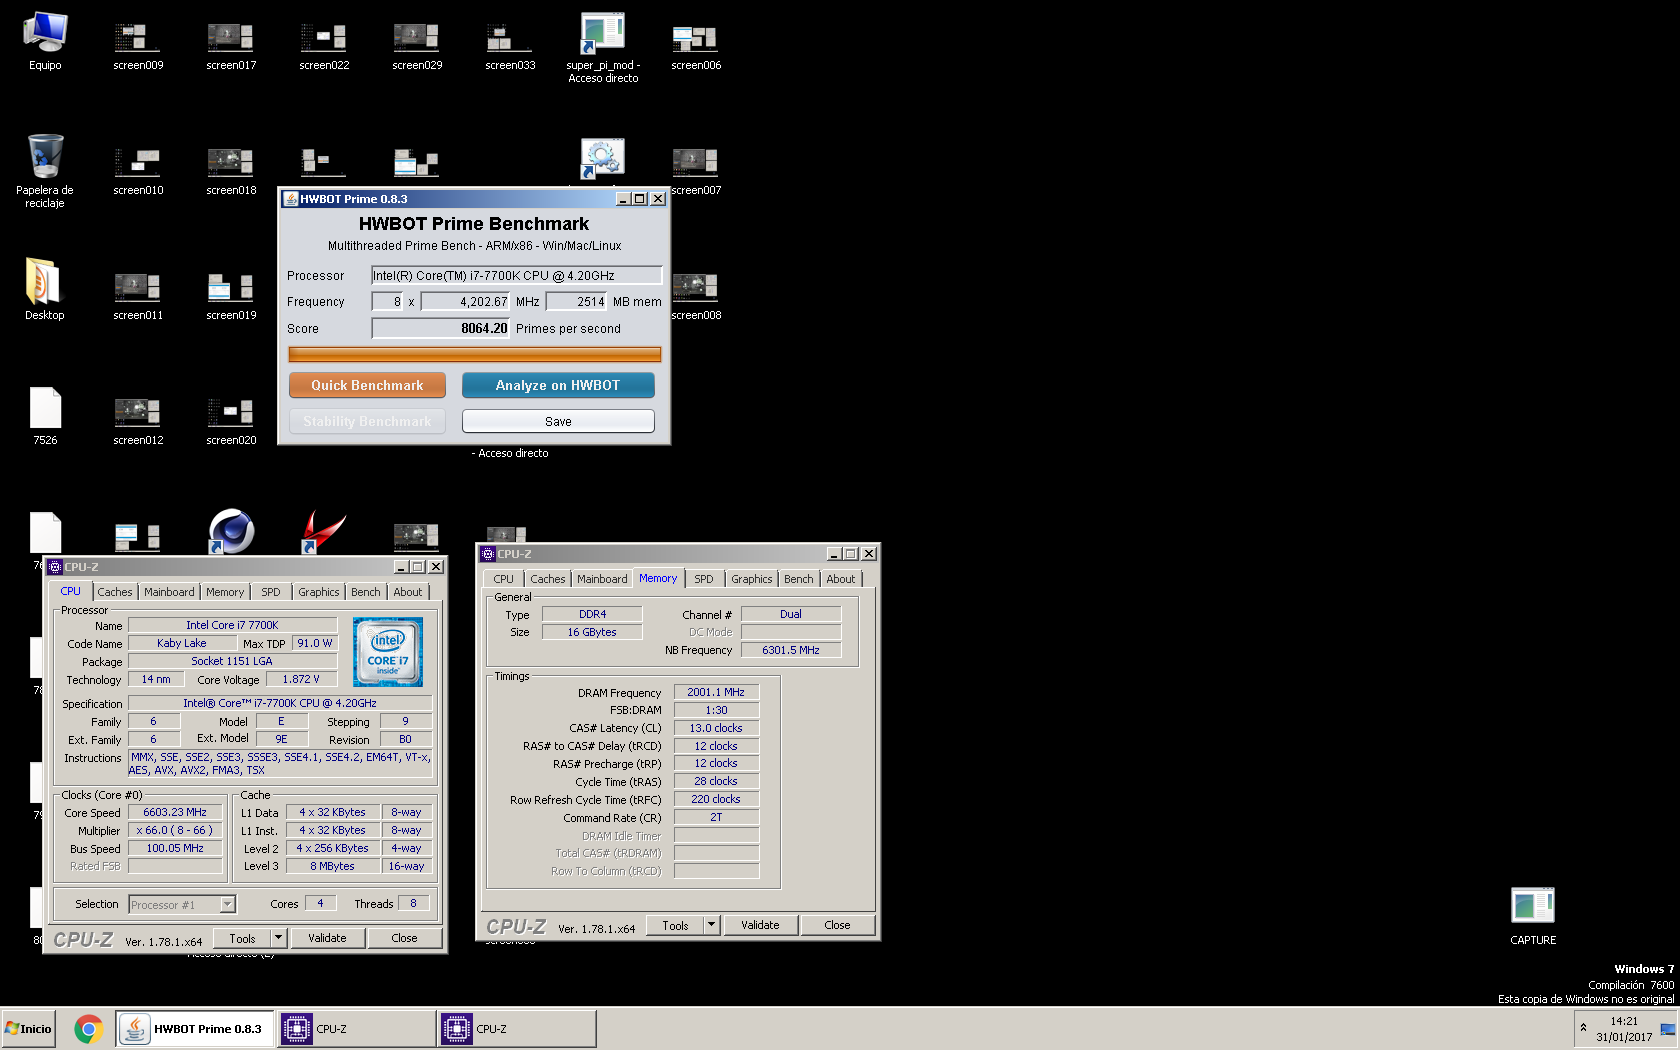This screenshot has width=1680, height=1050.
Task: Select the screen017 desktop file
Action: tap(231, 45)
